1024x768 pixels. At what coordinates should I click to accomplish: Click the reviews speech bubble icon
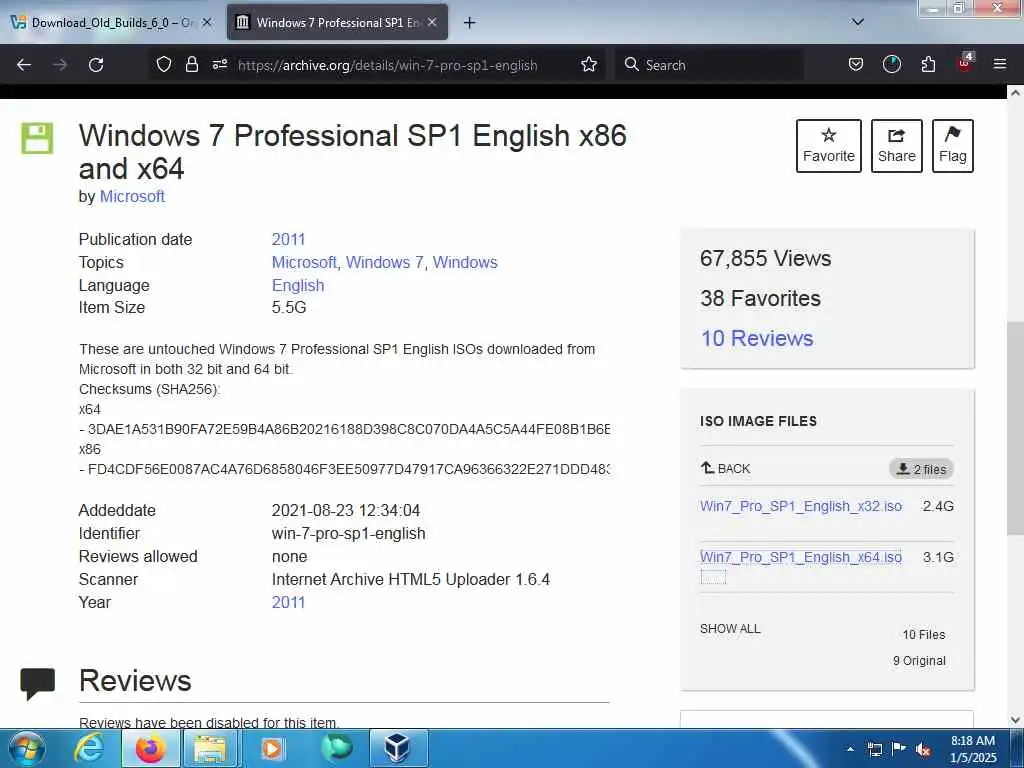[x=37, y=683]
